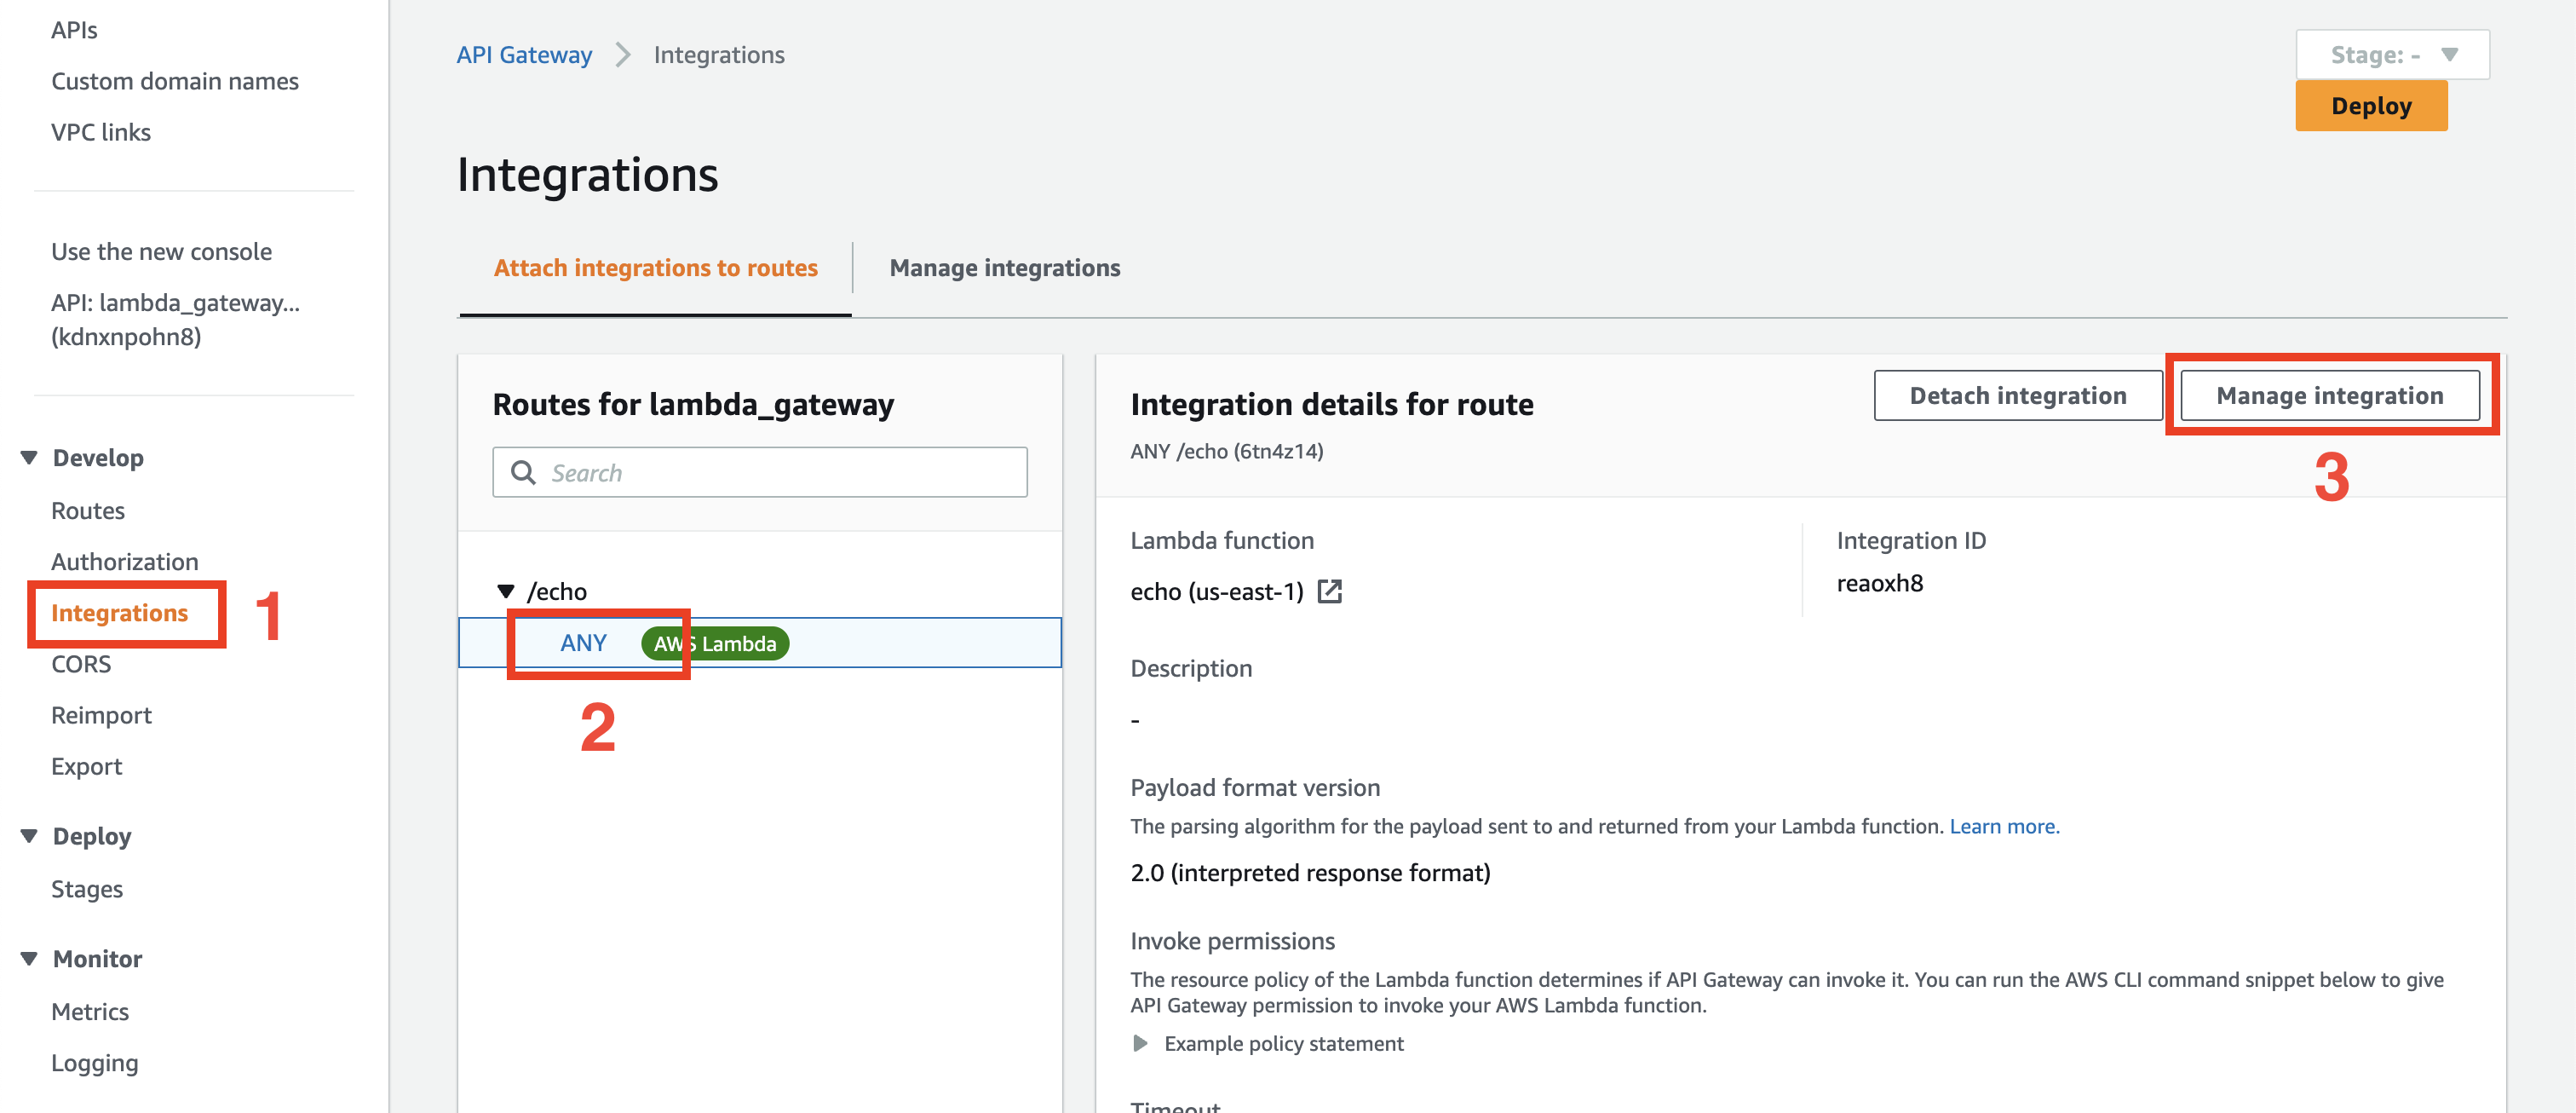Collapse the Monitor sidebar section
Screen dimensions: 2576x1113
[30, 959]
